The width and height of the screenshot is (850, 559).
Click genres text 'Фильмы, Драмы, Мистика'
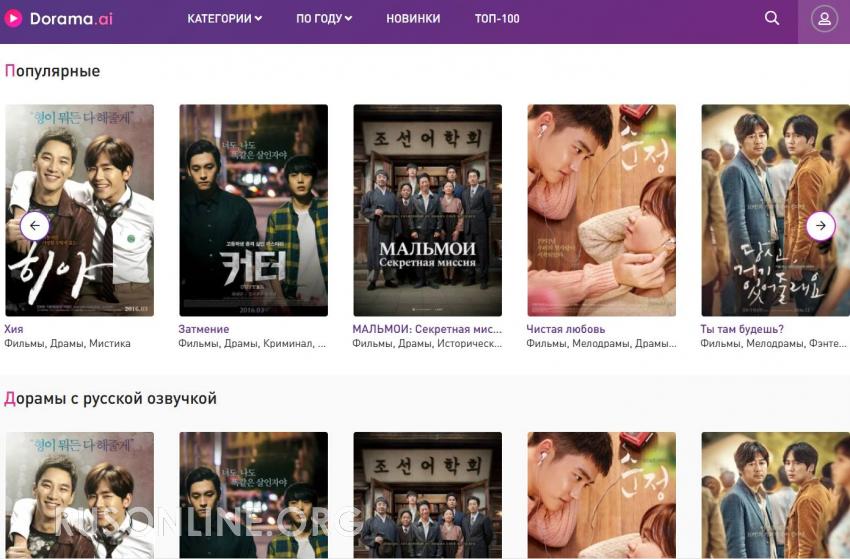tap(67, 343)
